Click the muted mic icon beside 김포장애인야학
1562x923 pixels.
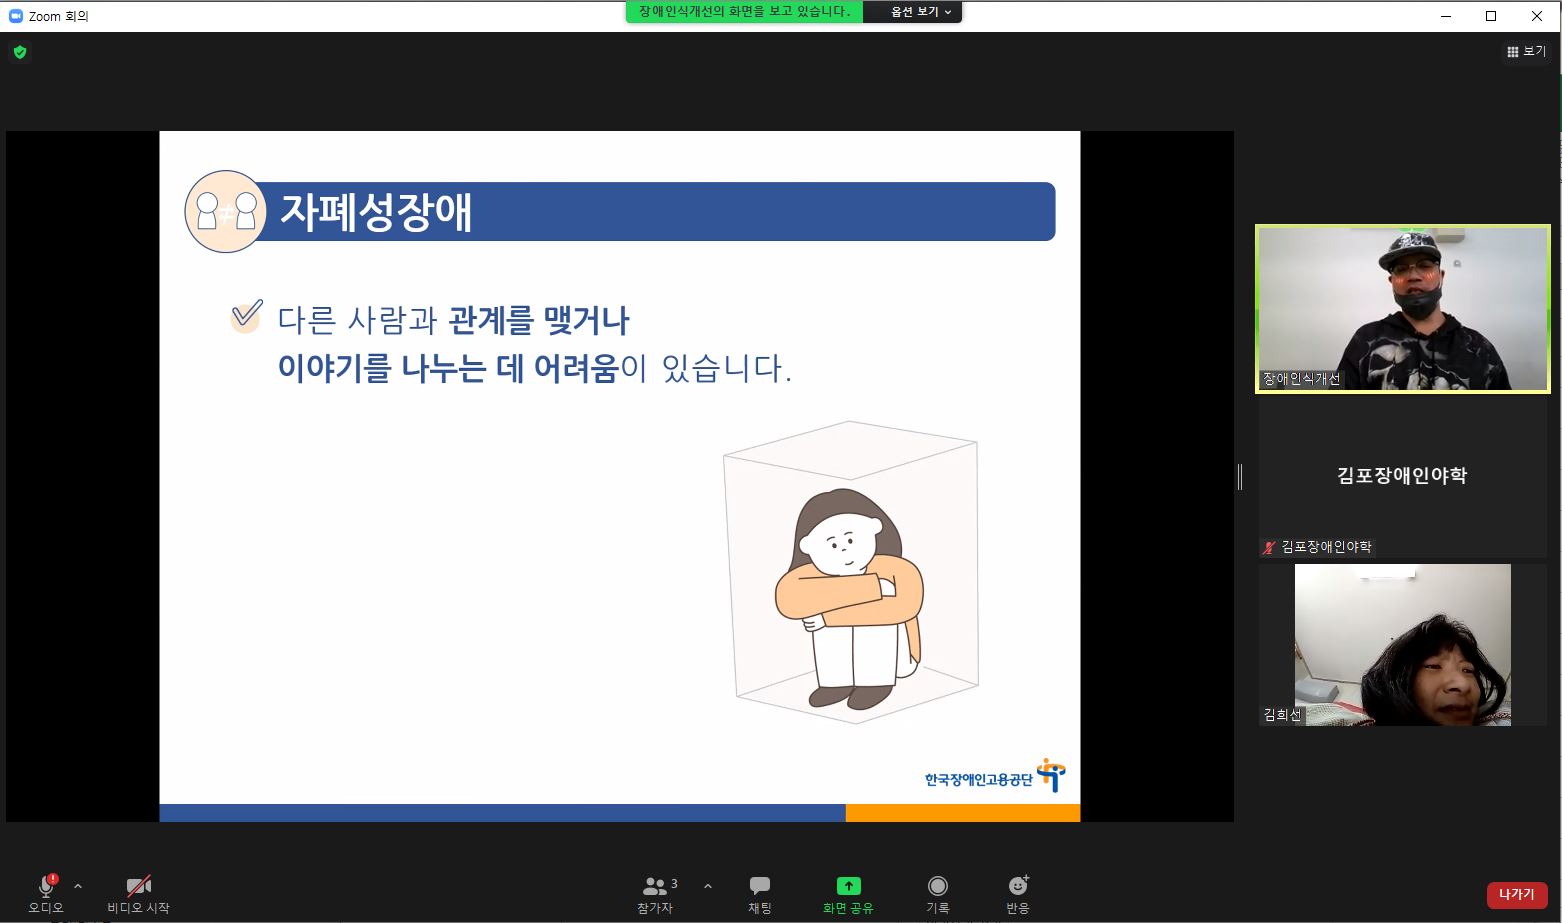coord(1269,547)
